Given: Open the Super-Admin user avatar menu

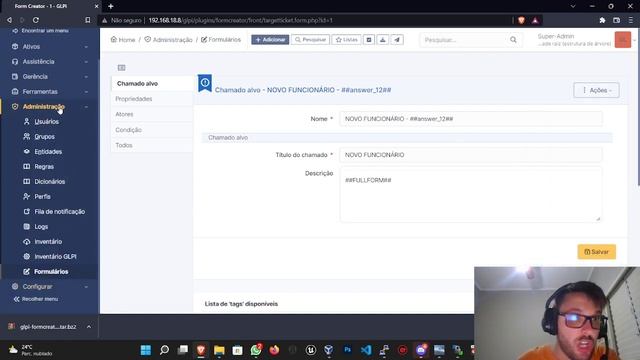Looking at the screenshot, I should (623, 40).
